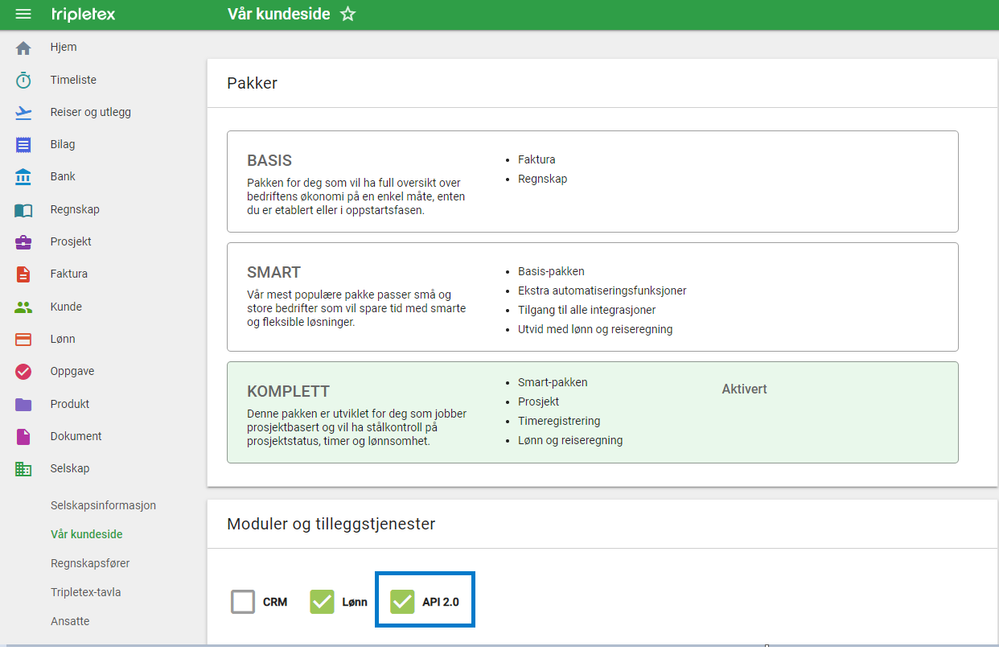Click the Prosjekt briefcase icon
Screen dimensions: 999x647
(x=24, y=242)
